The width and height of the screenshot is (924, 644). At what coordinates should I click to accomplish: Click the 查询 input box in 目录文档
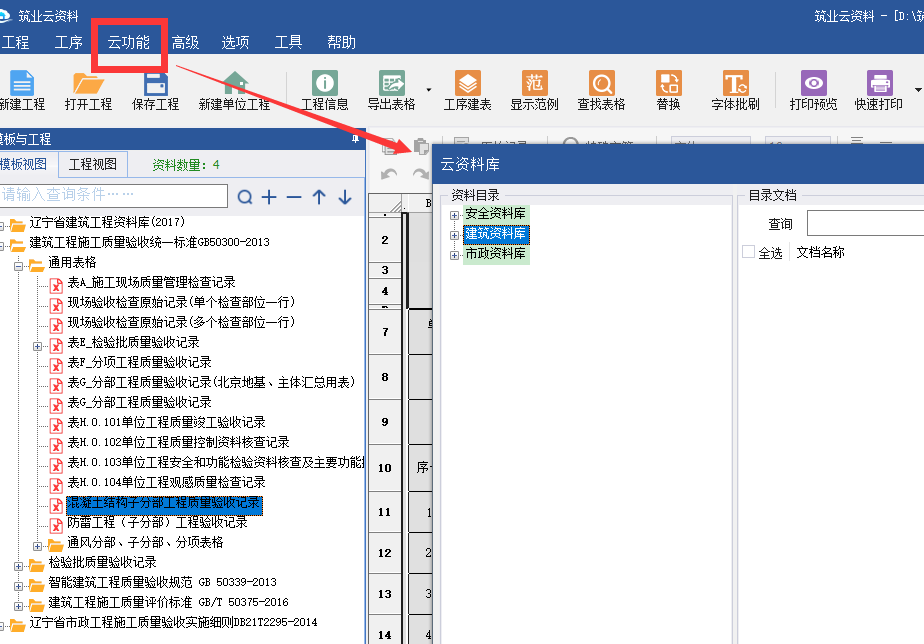(865, 224)
